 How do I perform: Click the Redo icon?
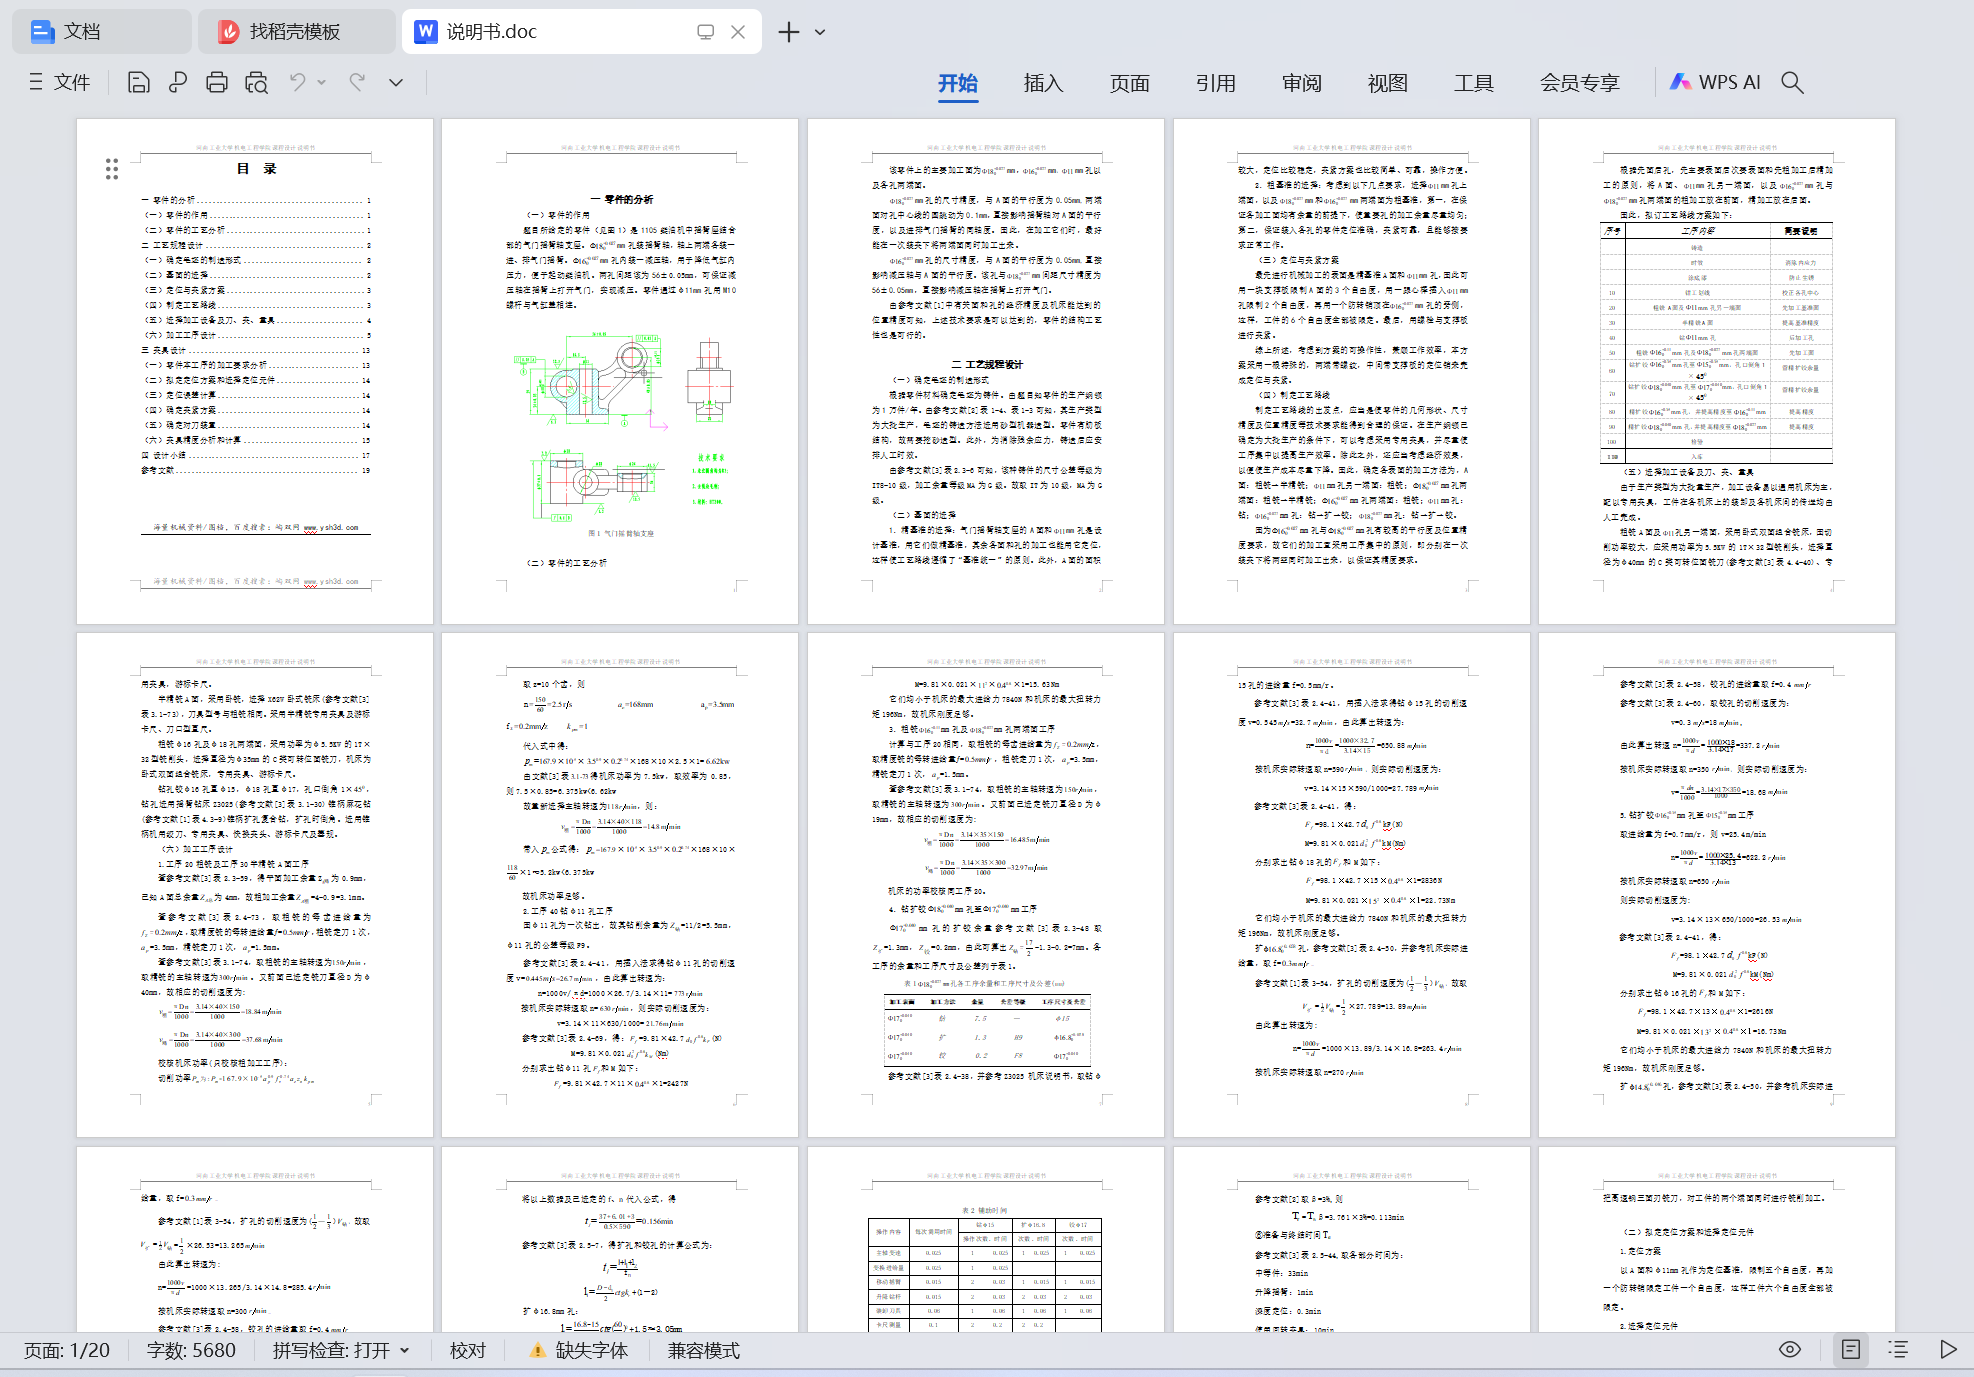(357, 82)
